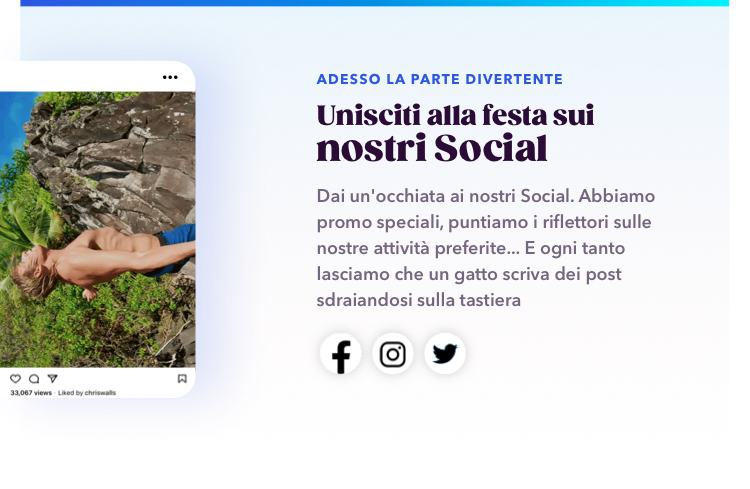
Task: Click the white header of the post card
Action: click(98, 77)
